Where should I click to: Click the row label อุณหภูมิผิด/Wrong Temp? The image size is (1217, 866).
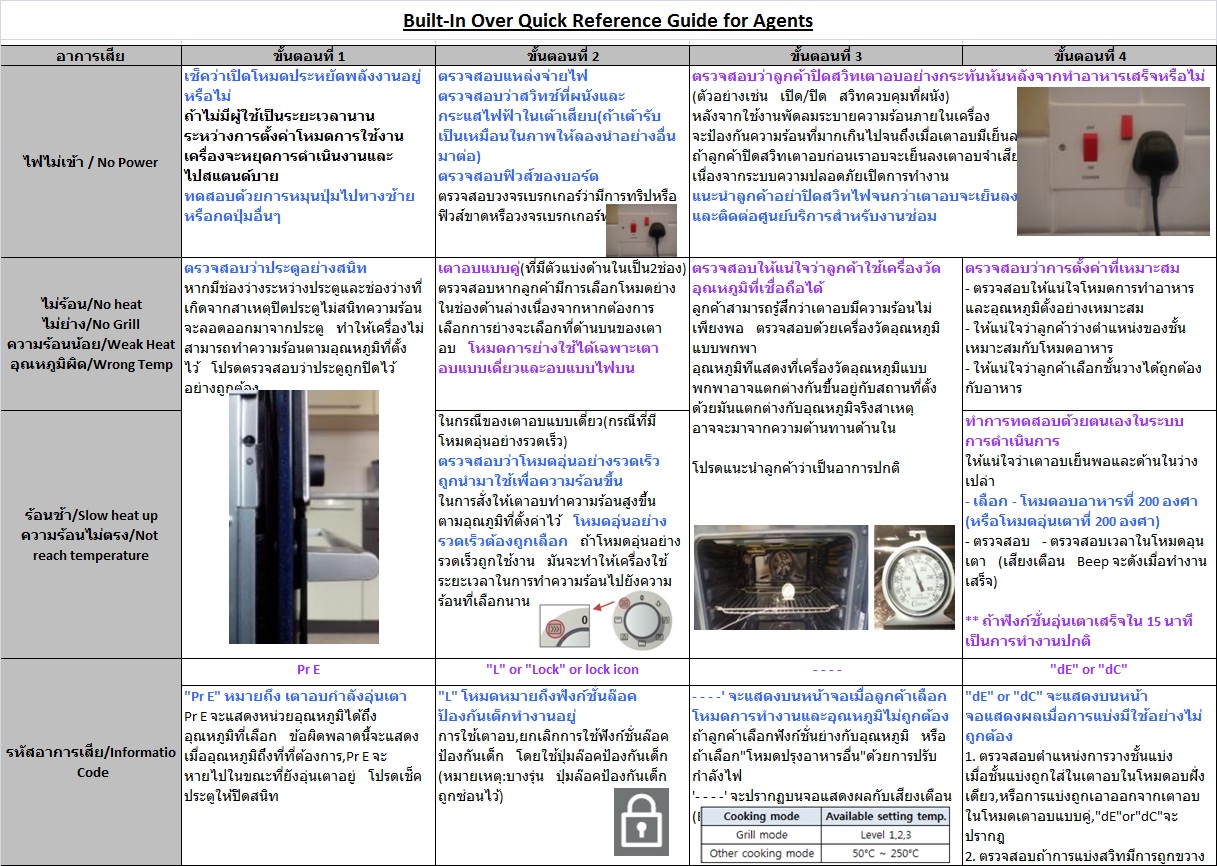click(91, 364)
